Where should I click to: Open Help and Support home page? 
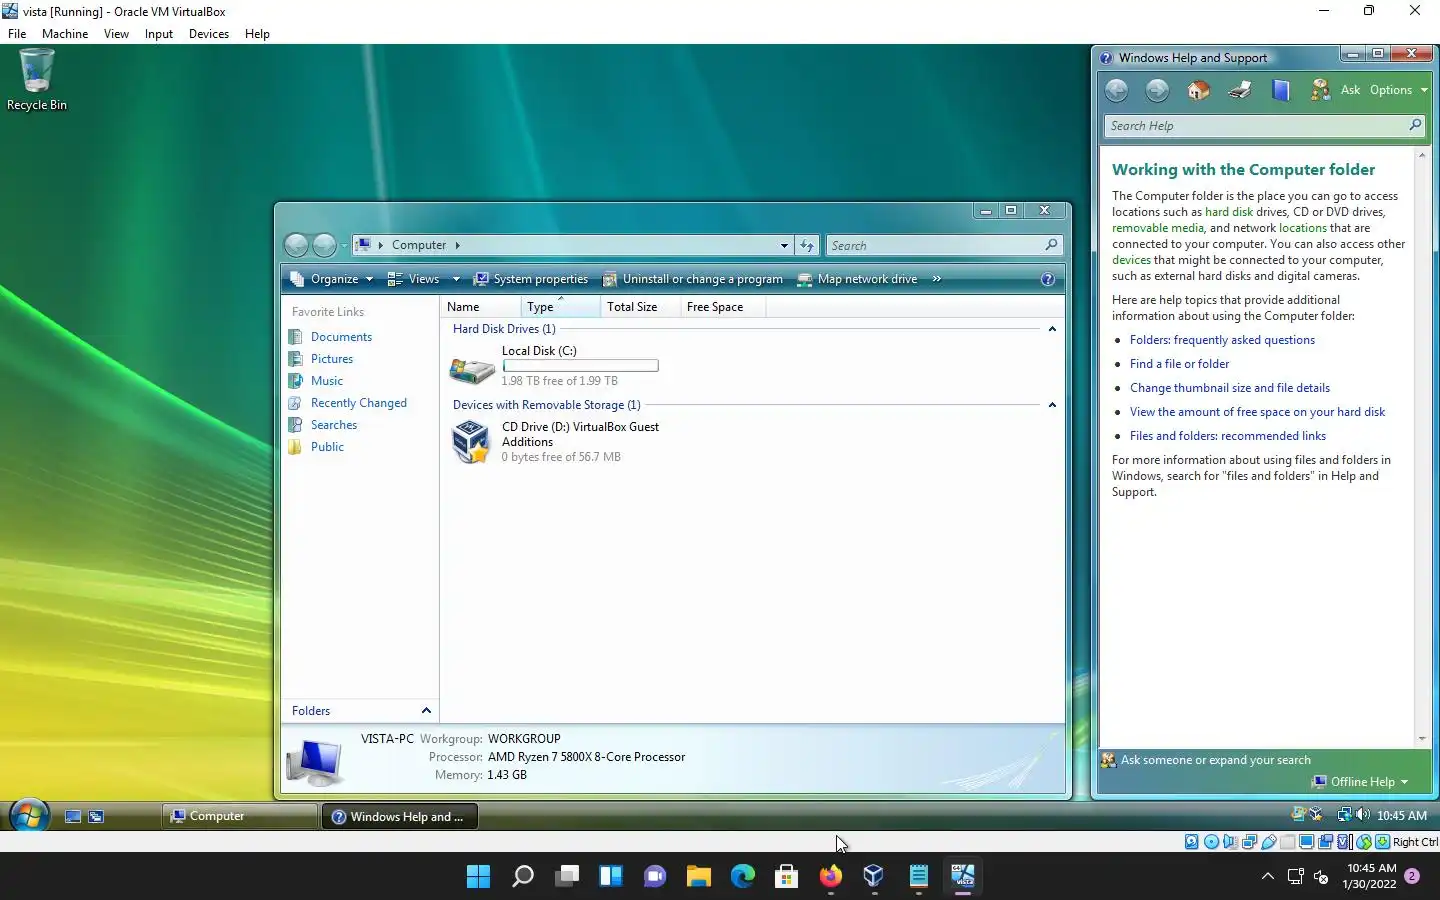coord(1198,90)
